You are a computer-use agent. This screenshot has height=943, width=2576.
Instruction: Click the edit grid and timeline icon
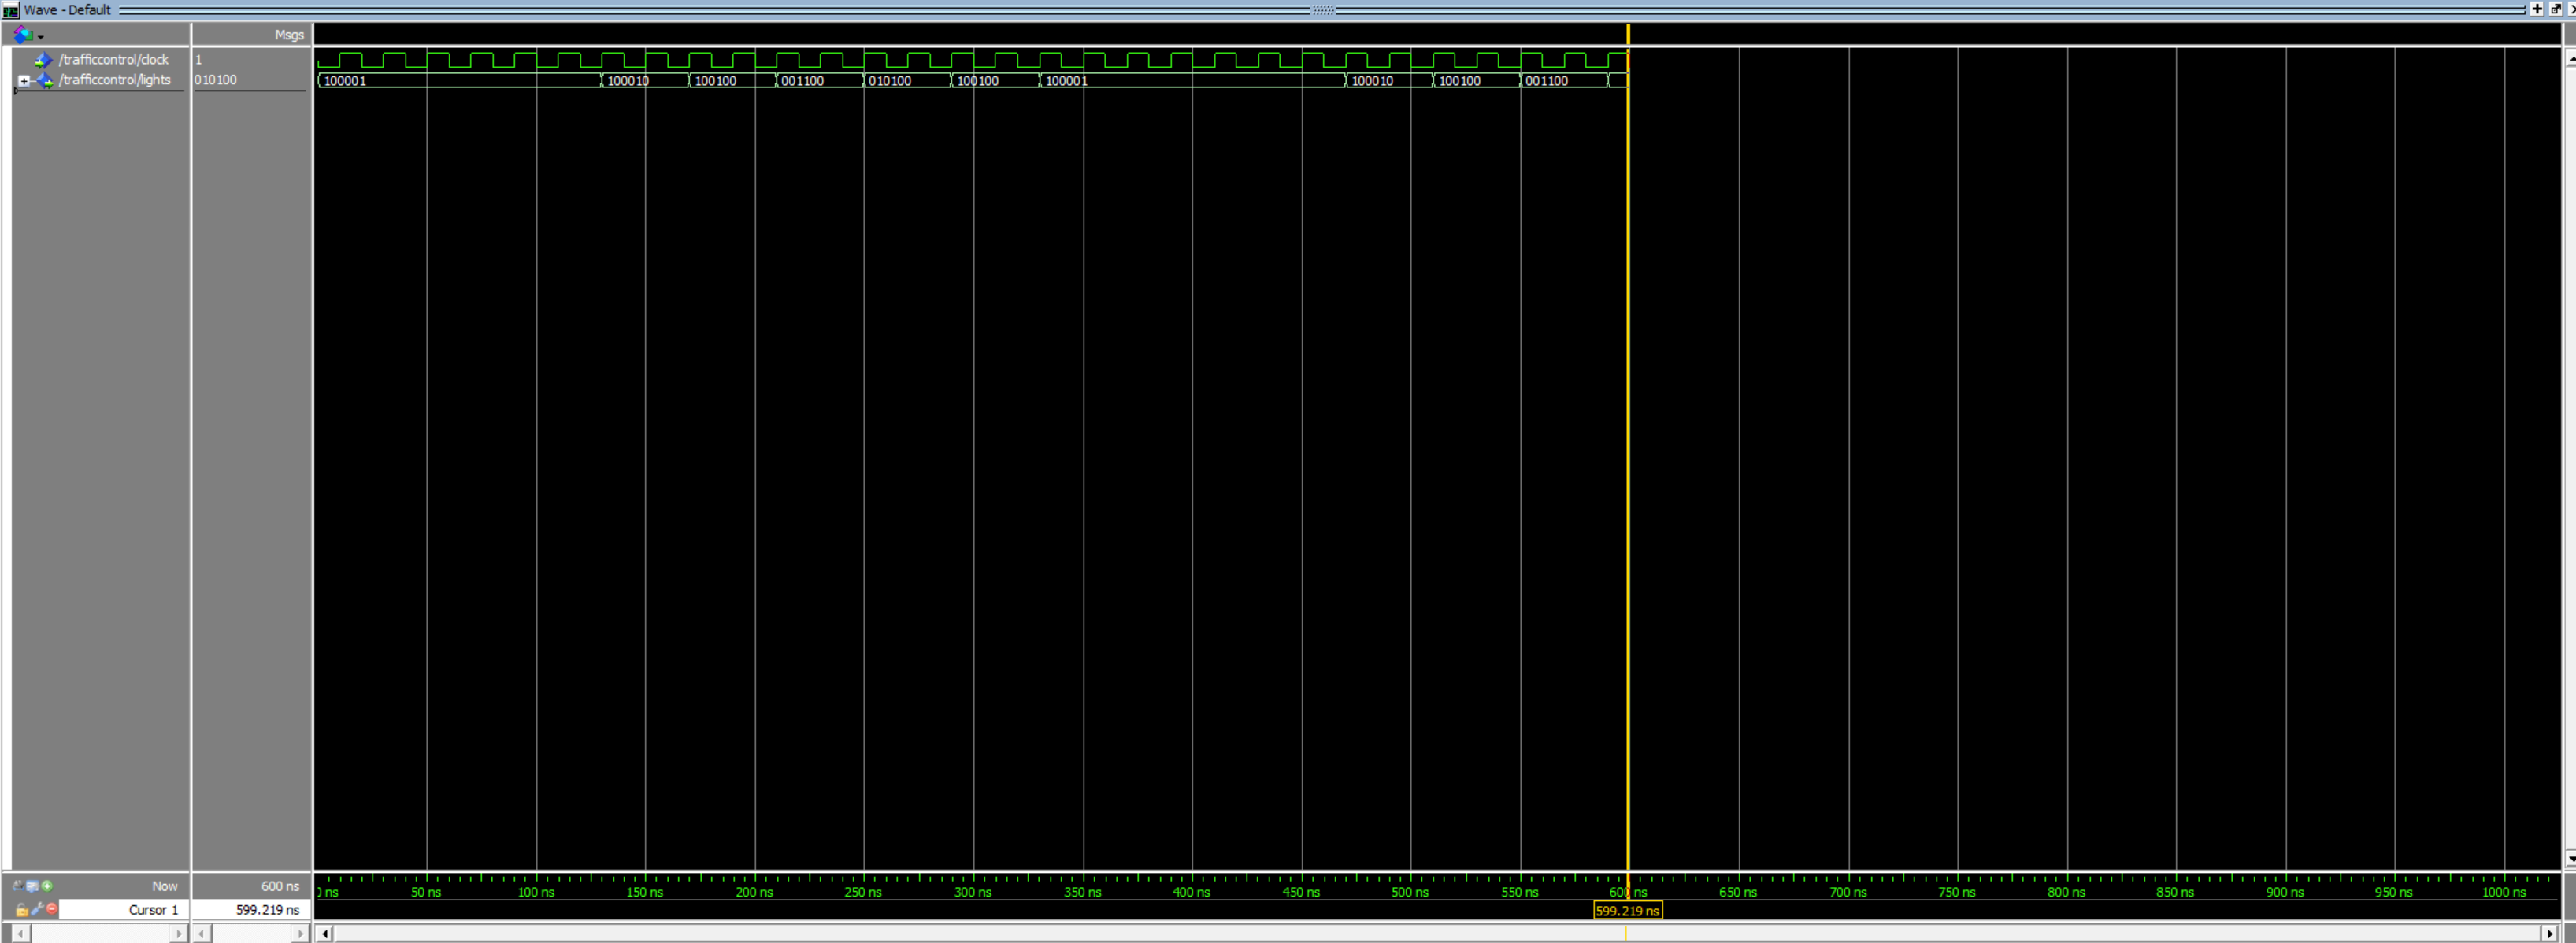coord(32,886)
